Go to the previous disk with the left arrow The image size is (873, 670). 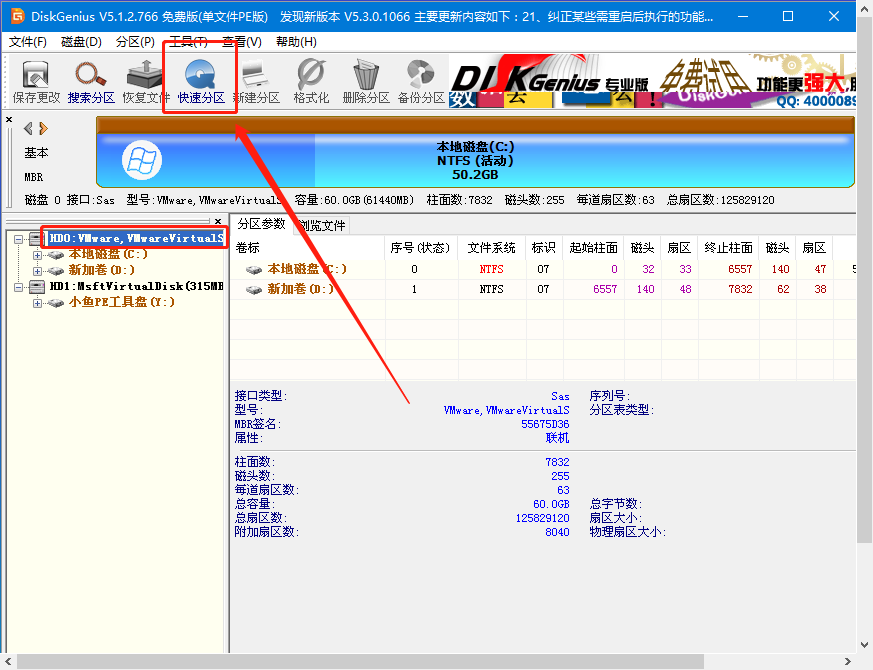pyautogui.click(x=28, y=128)
